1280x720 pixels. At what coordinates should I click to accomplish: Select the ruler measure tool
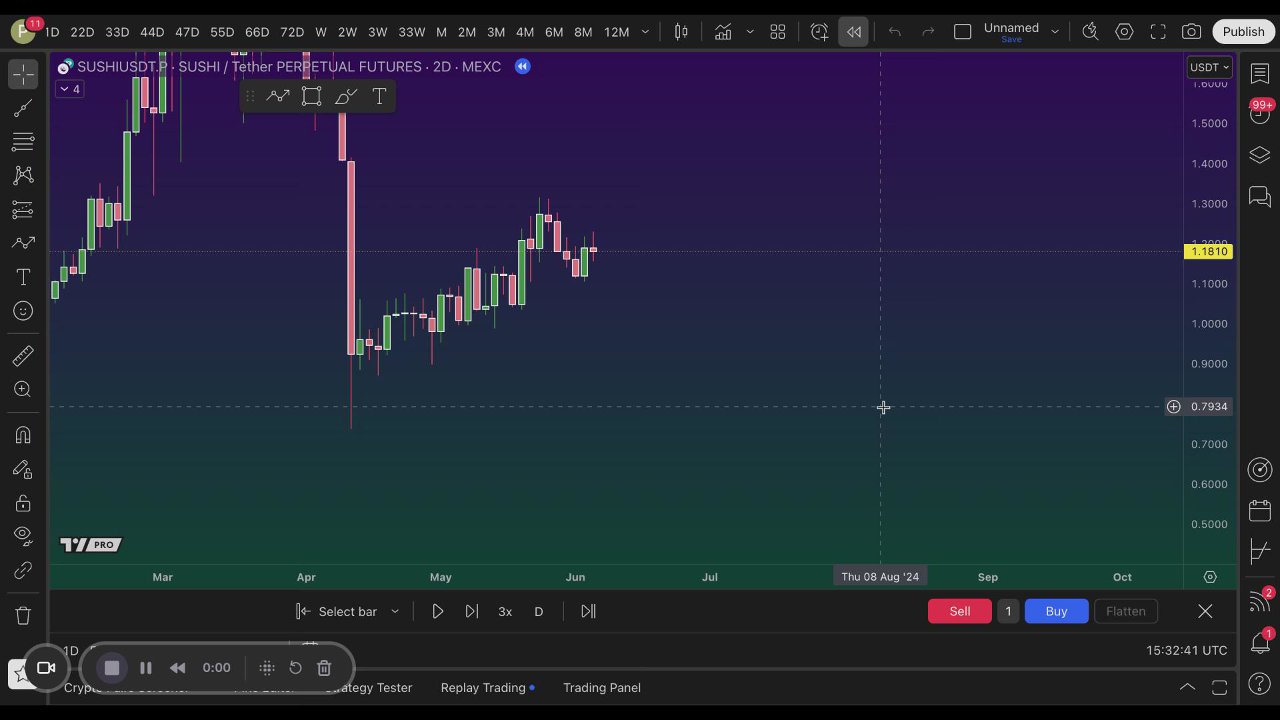tap(23, 356)
